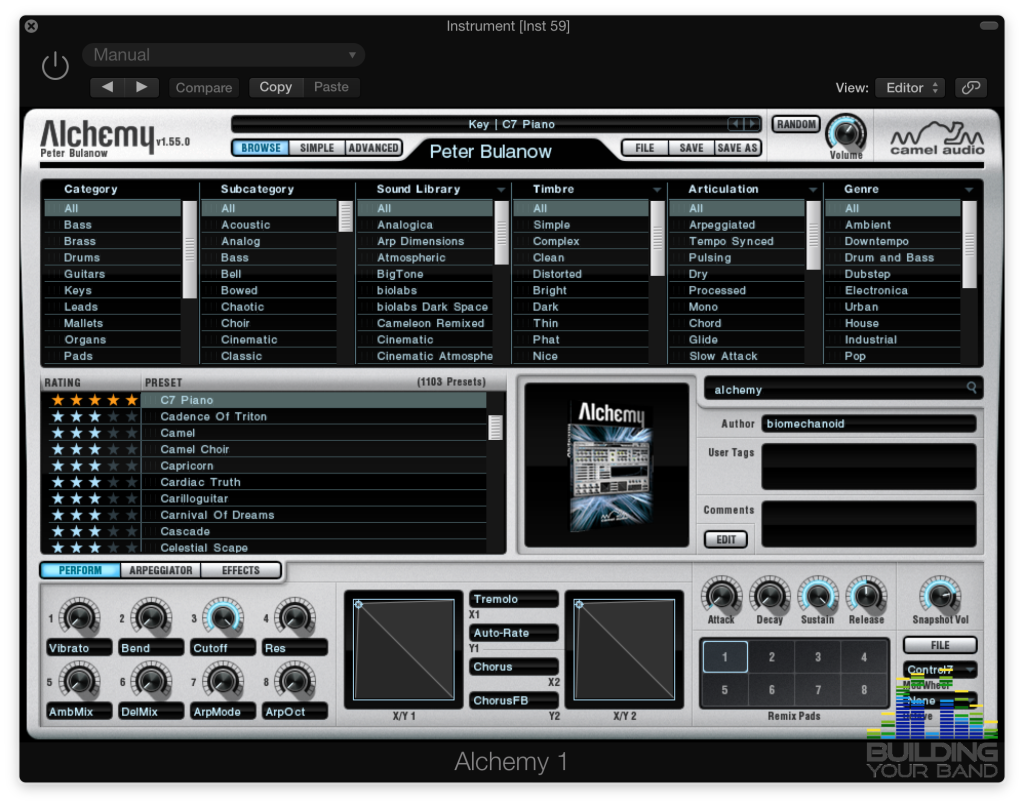Image resolution: width=1024 pixels, height=806 pixels.
Task: Select previous preset arrow in title display
Action: pyautogui.click(x=735, y=123)
